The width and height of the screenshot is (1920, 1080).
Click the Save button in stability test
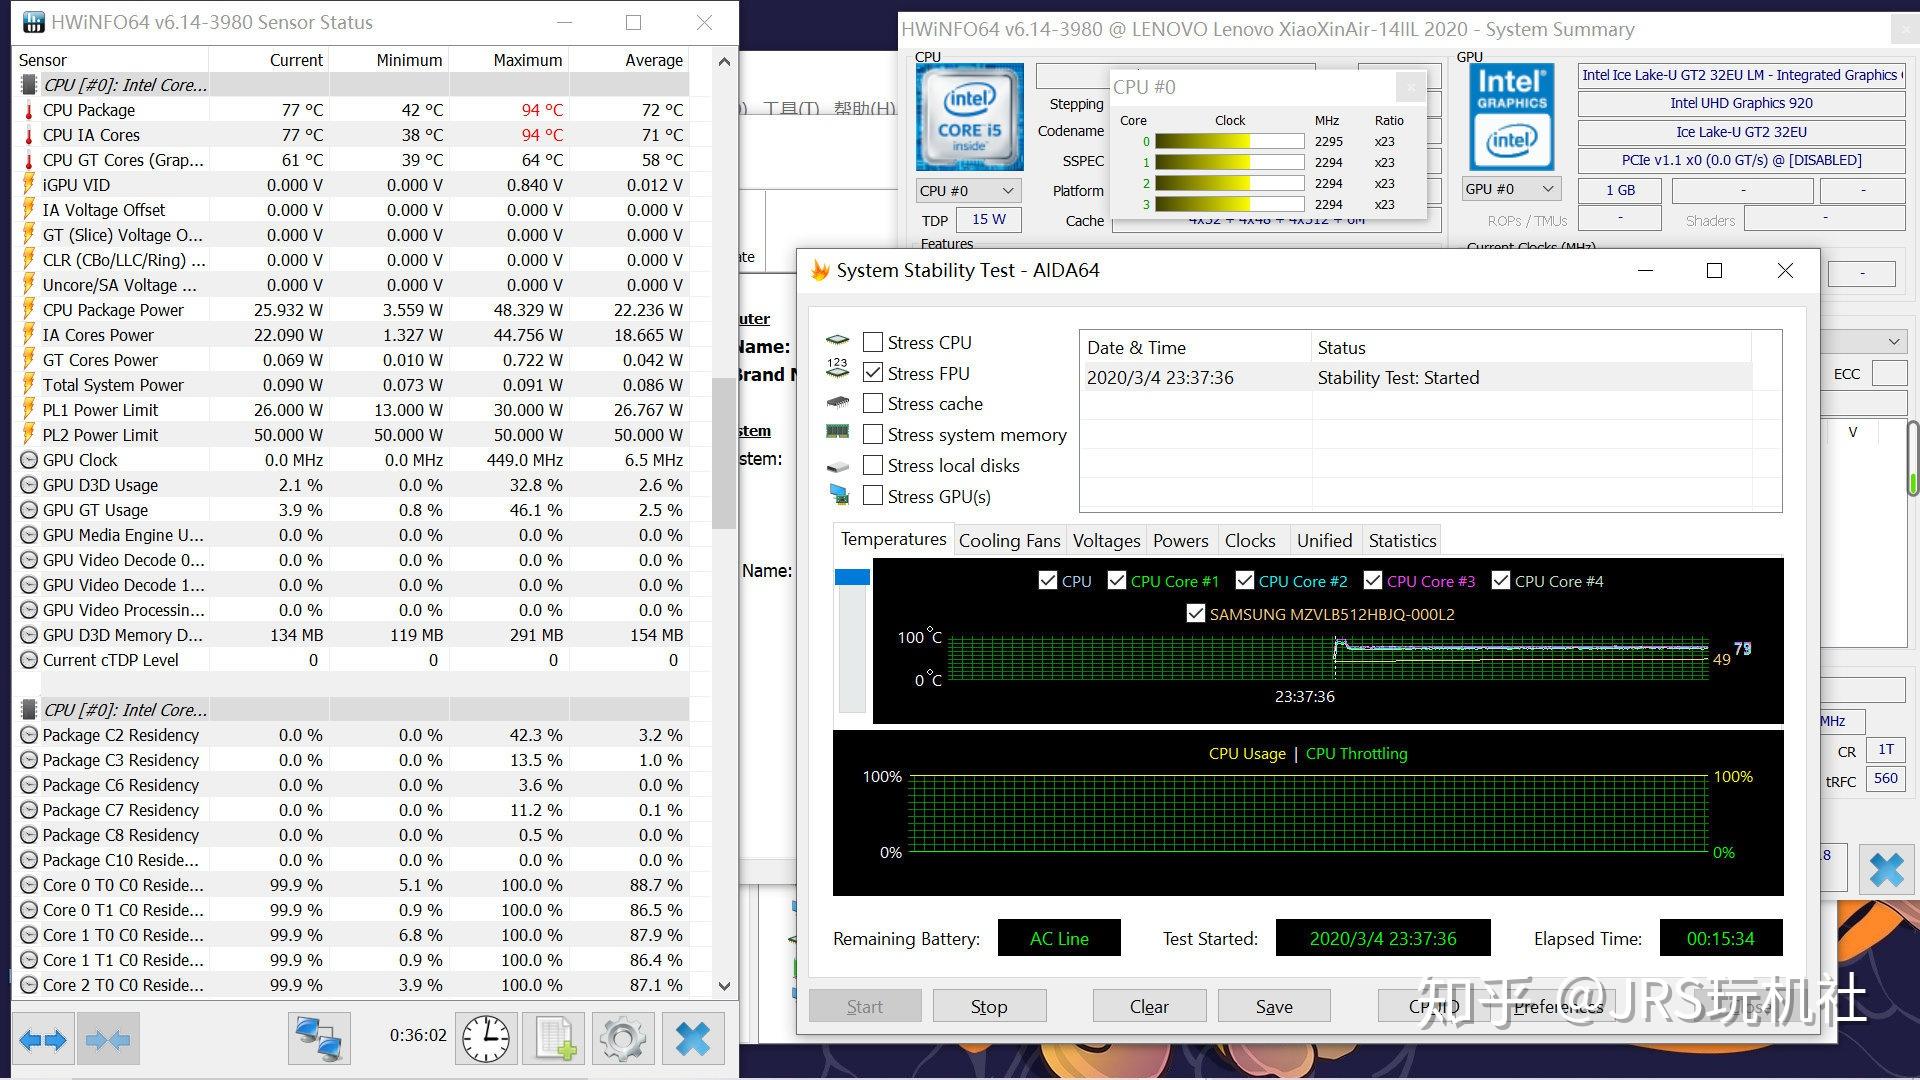point(1273,1006)
